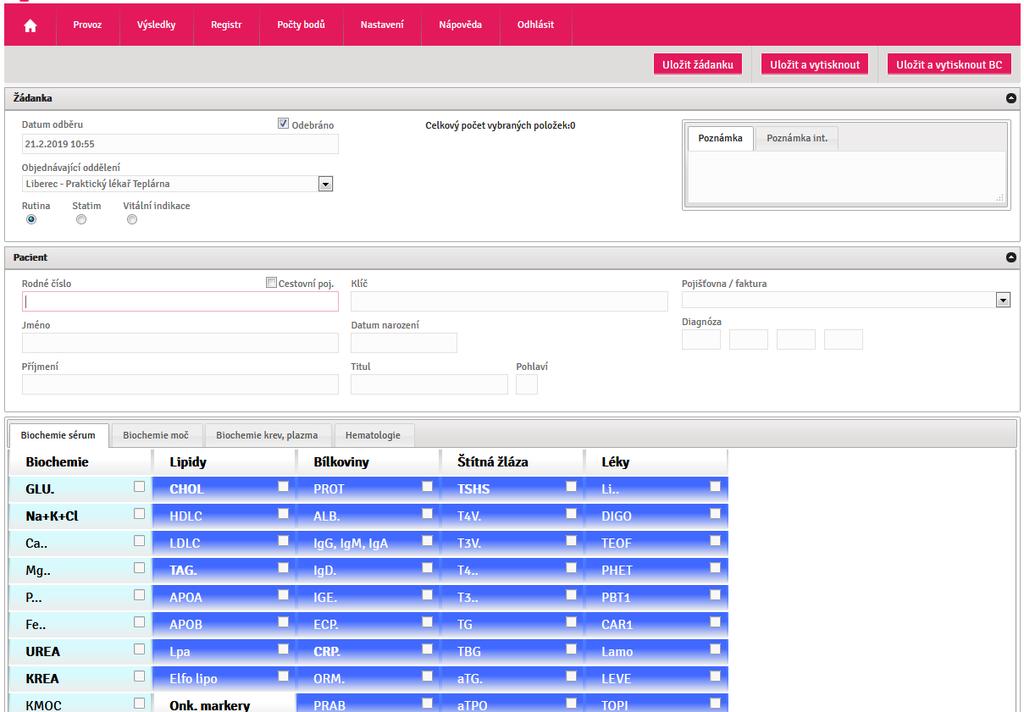
Task: Check the LDLC test checkbox
Action: [283, 541]
